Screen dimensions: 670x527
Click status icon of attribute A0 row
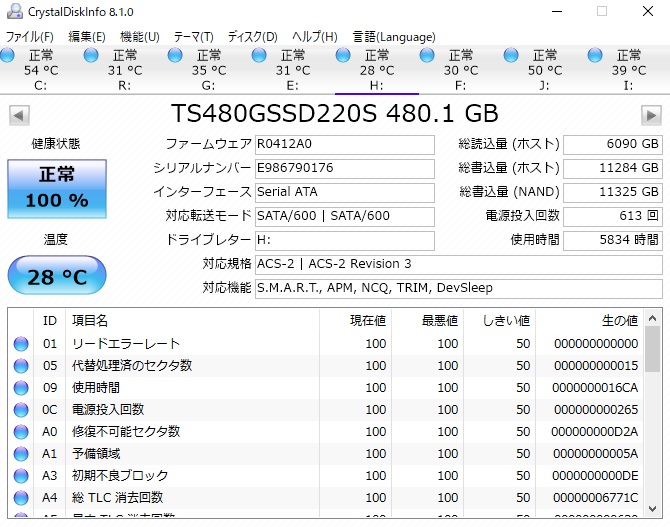coord(21,432)
